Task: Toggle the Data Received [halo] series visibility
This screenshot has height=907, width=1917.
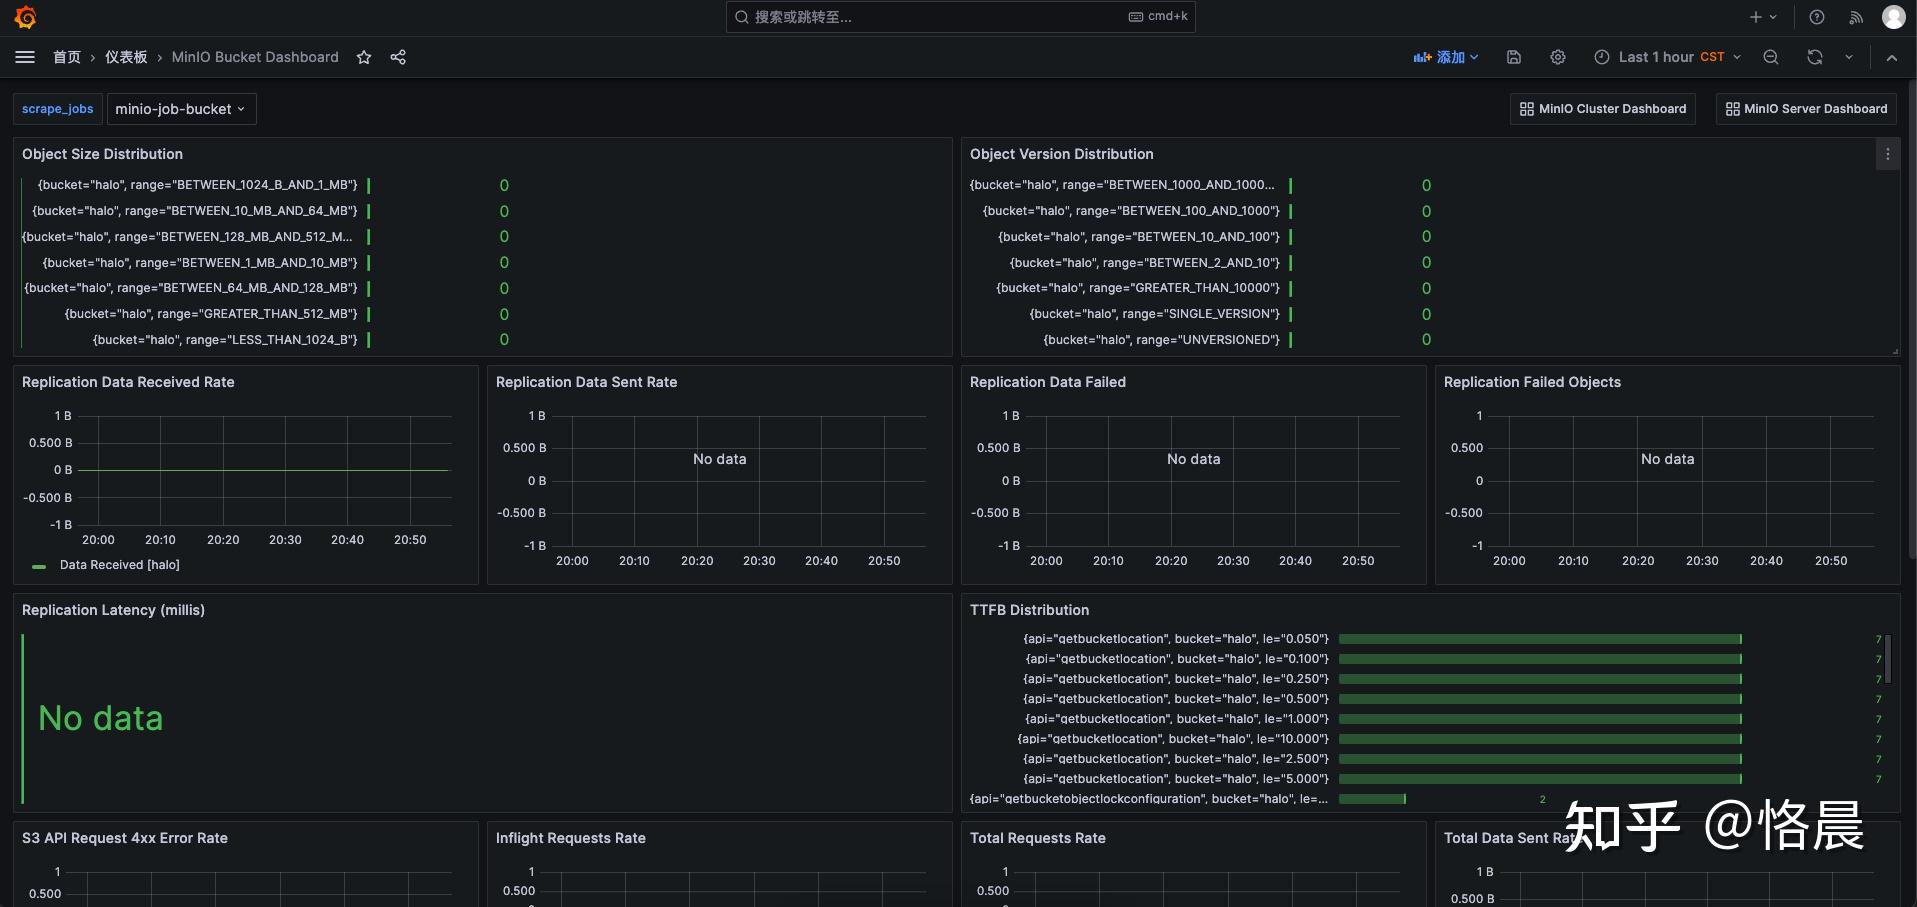Action: tap(119, 565)
